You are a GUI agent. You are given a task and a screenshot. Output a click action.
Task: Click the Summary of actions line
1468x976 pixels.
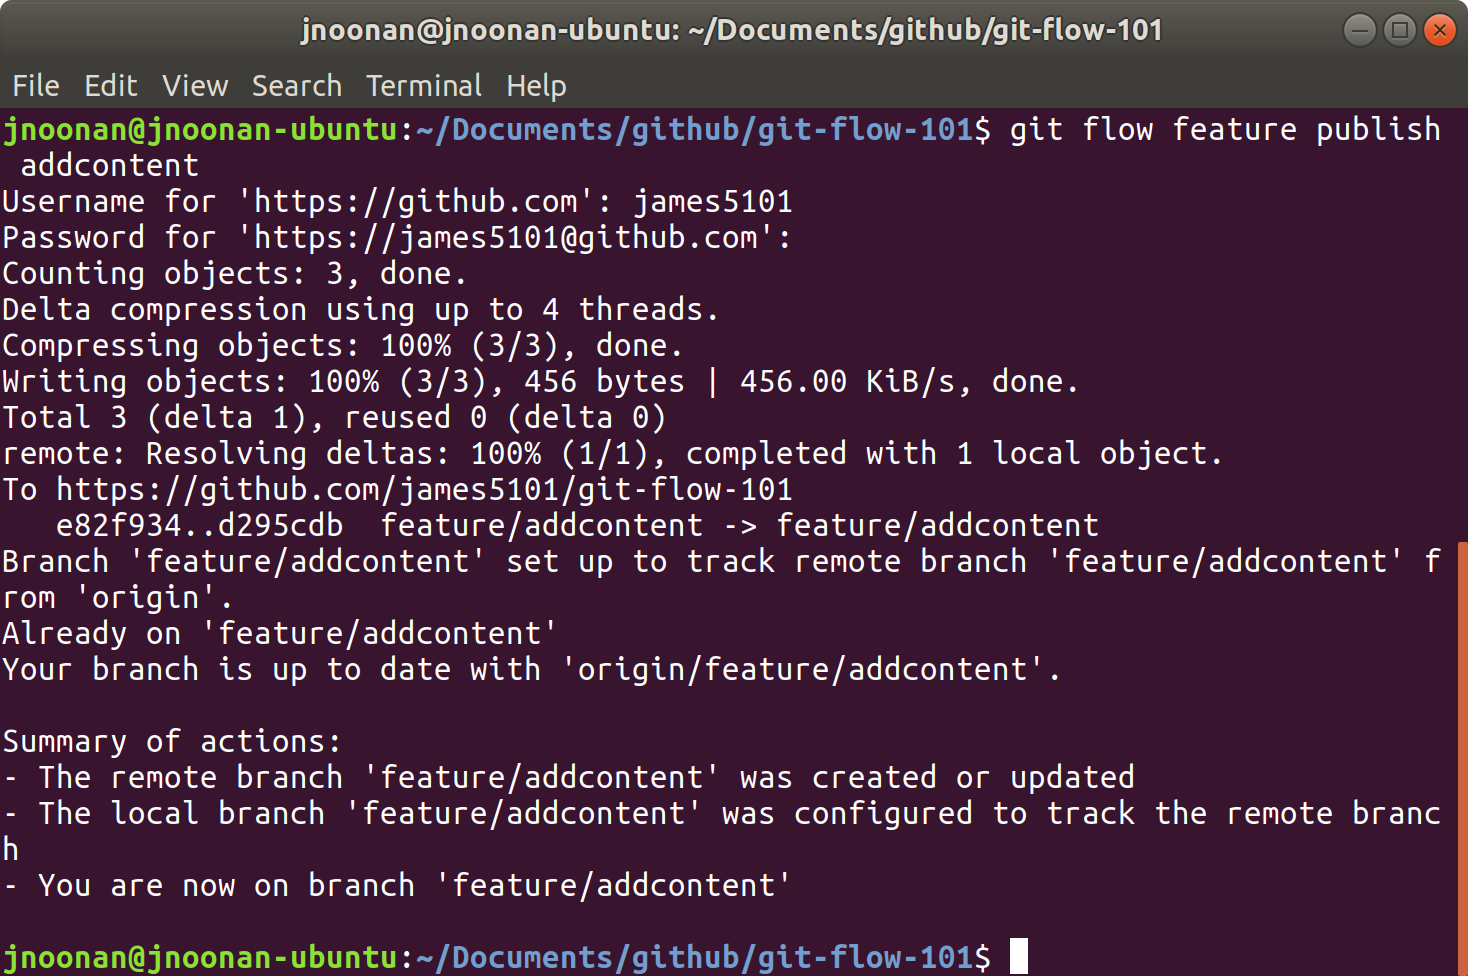point(170,741)
